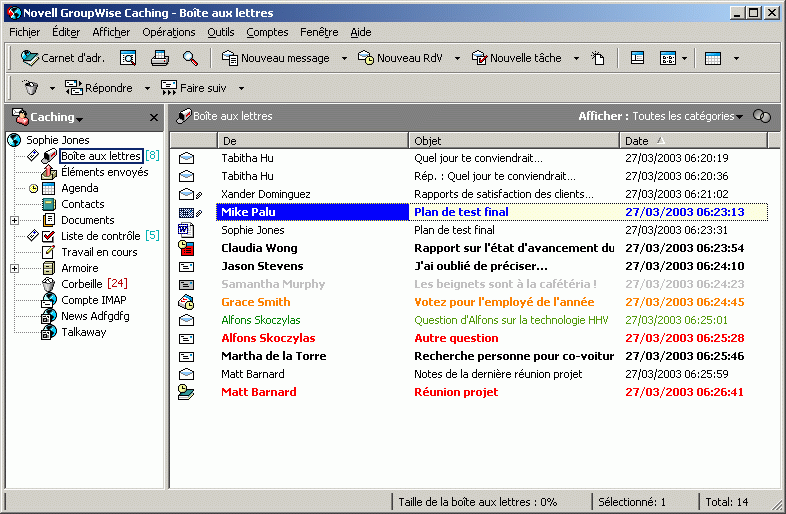Open the Nouvelle tâche dropdown arrow
Screen dimensions: 786x514
[x=576, y=59]
